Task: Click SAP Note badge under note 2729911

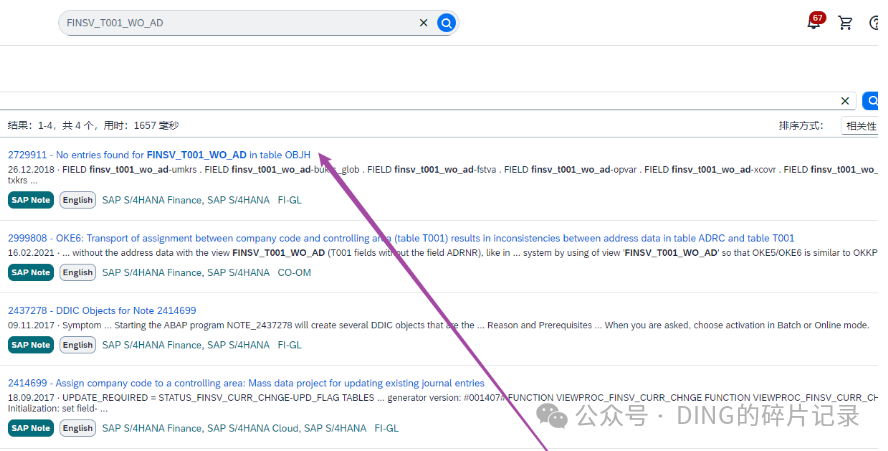Action: click(x=31, y=200)
